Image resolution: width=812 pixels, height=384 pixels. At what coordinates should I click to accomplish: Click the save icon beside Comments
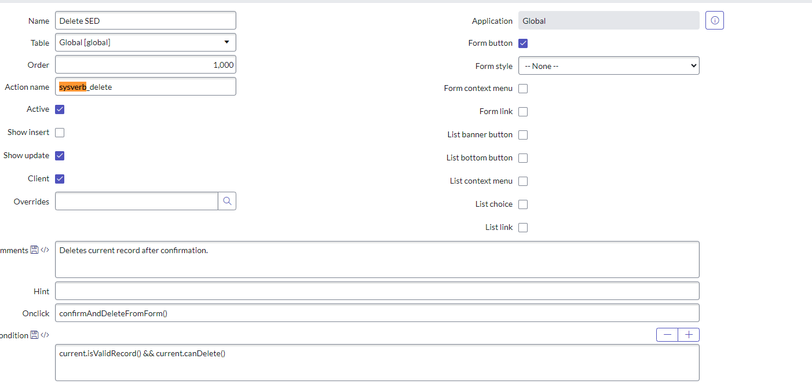(x=35, y=250)
